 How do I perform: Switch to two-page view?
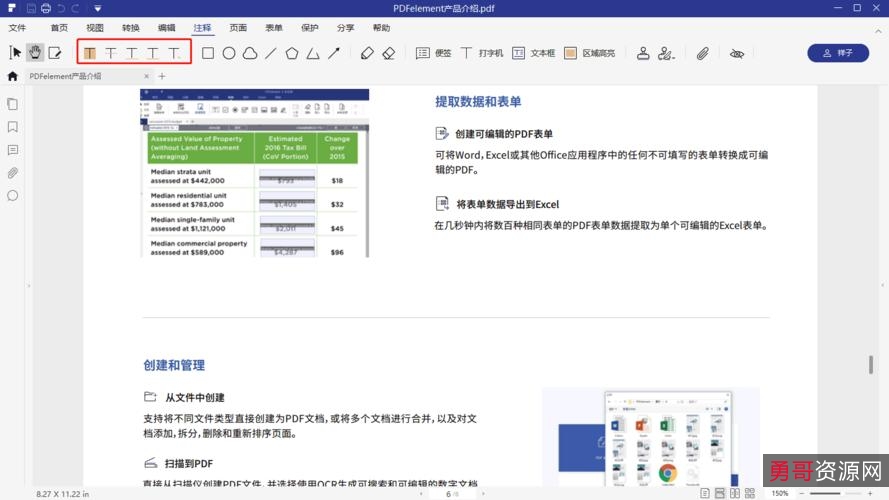[x=735, y=493]
